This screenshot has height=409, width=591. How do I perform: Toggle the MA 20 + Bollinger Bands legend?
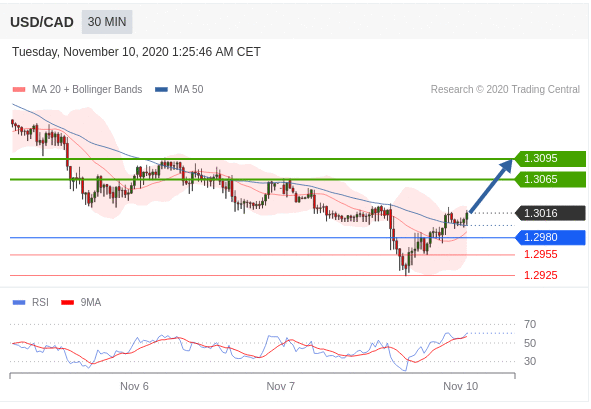pyautogui.click(x=87, y=89)
